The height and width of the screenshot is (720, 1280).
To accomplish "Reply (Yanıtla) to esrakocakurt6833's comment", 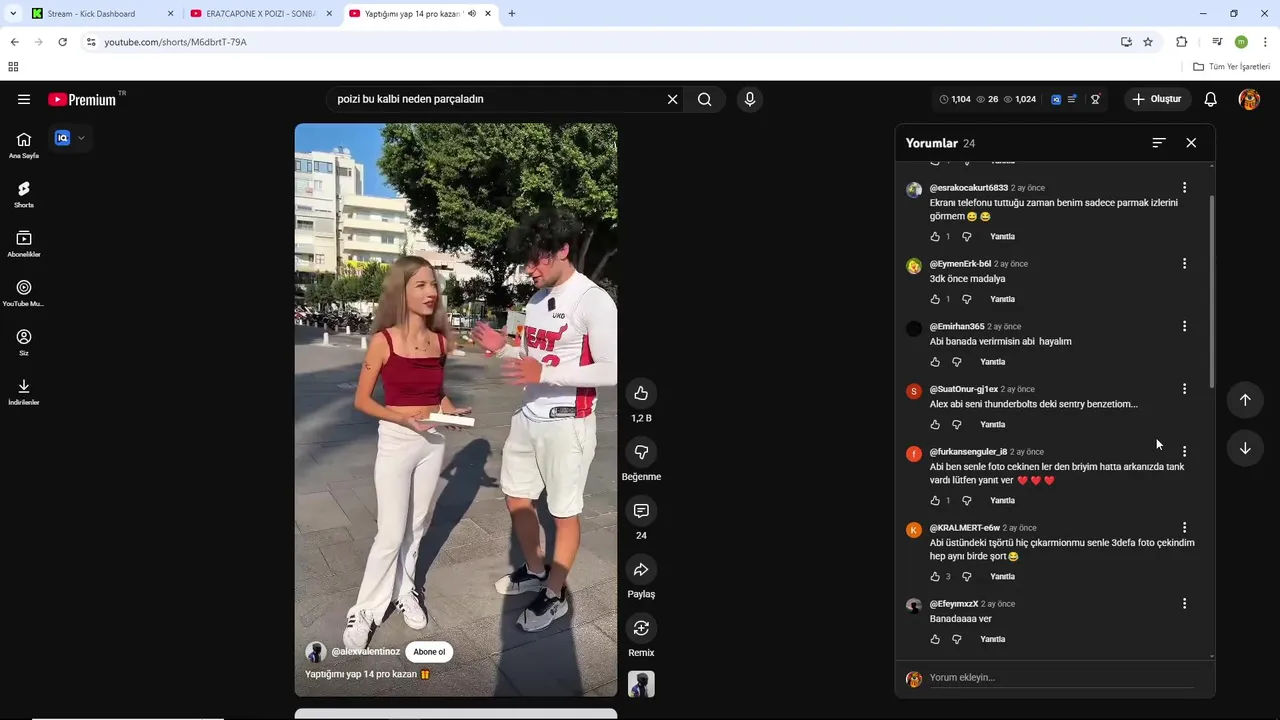I will tap(1002, 237).
